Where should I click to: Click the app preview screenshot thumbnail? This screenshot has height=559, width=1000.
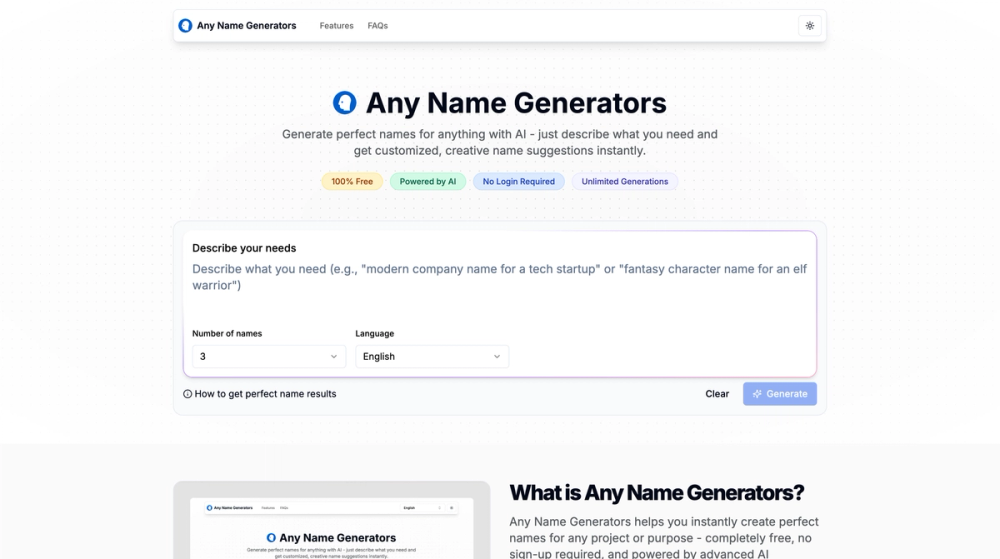[332, 520]
